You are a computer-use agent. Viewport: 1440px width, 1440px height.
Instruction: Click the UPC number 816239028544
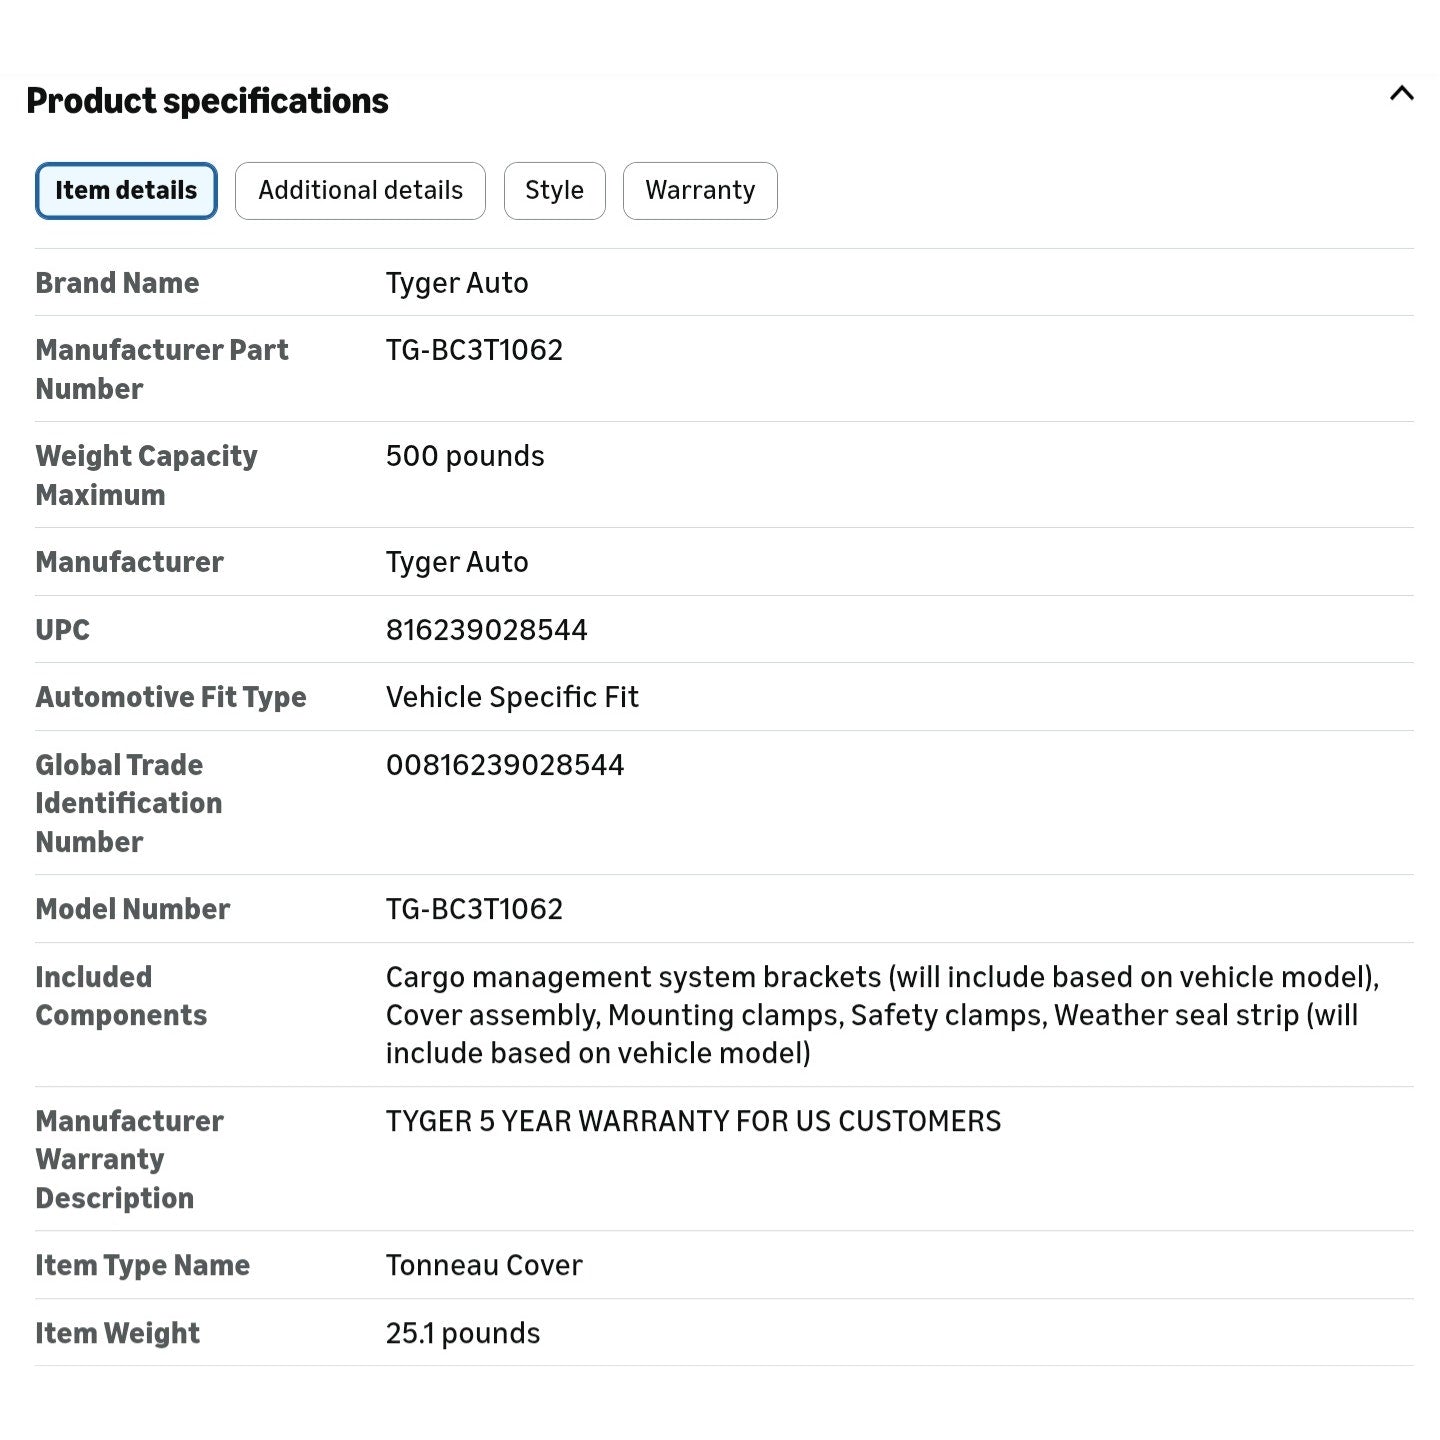[x=486, y=630]
